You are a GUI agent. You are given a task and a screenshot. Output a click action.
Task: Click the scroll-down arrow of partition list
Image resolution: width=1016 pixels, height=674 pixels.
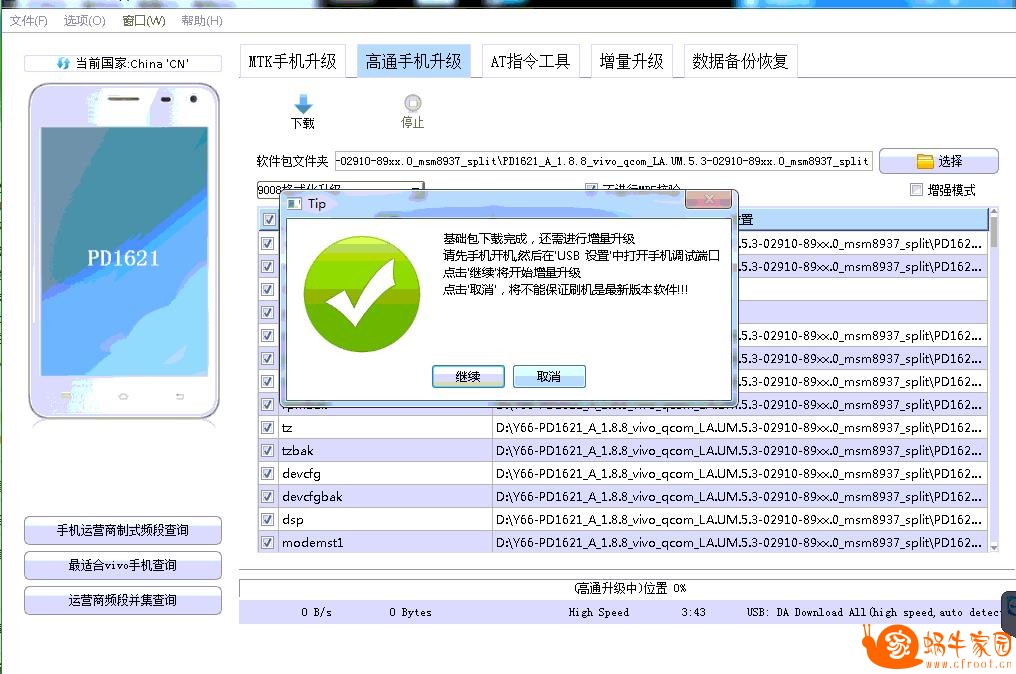(x=993, y=547)
